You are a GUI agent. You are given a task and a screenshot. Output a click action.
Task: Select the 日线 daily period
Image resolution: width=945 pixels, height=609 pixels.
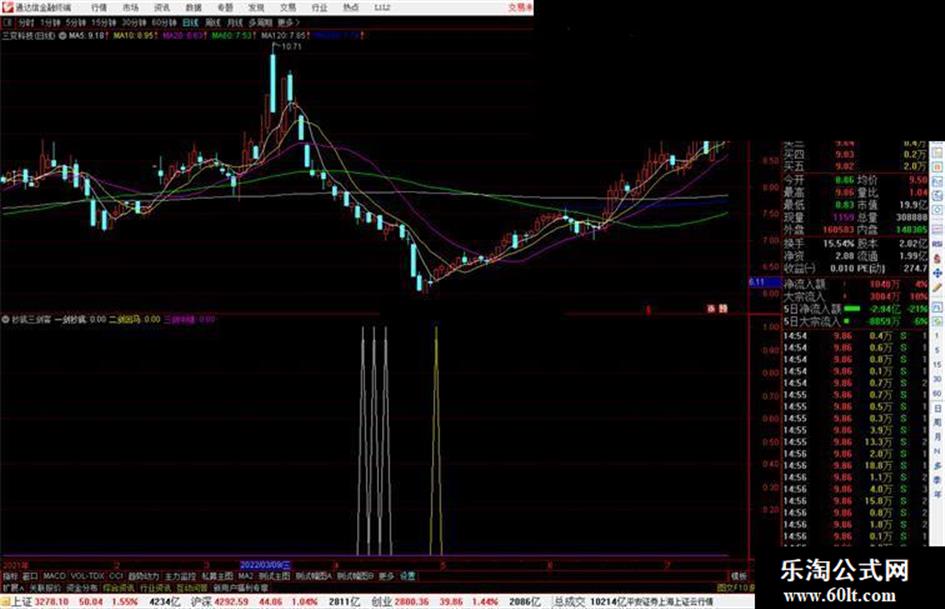click(190, 22)
